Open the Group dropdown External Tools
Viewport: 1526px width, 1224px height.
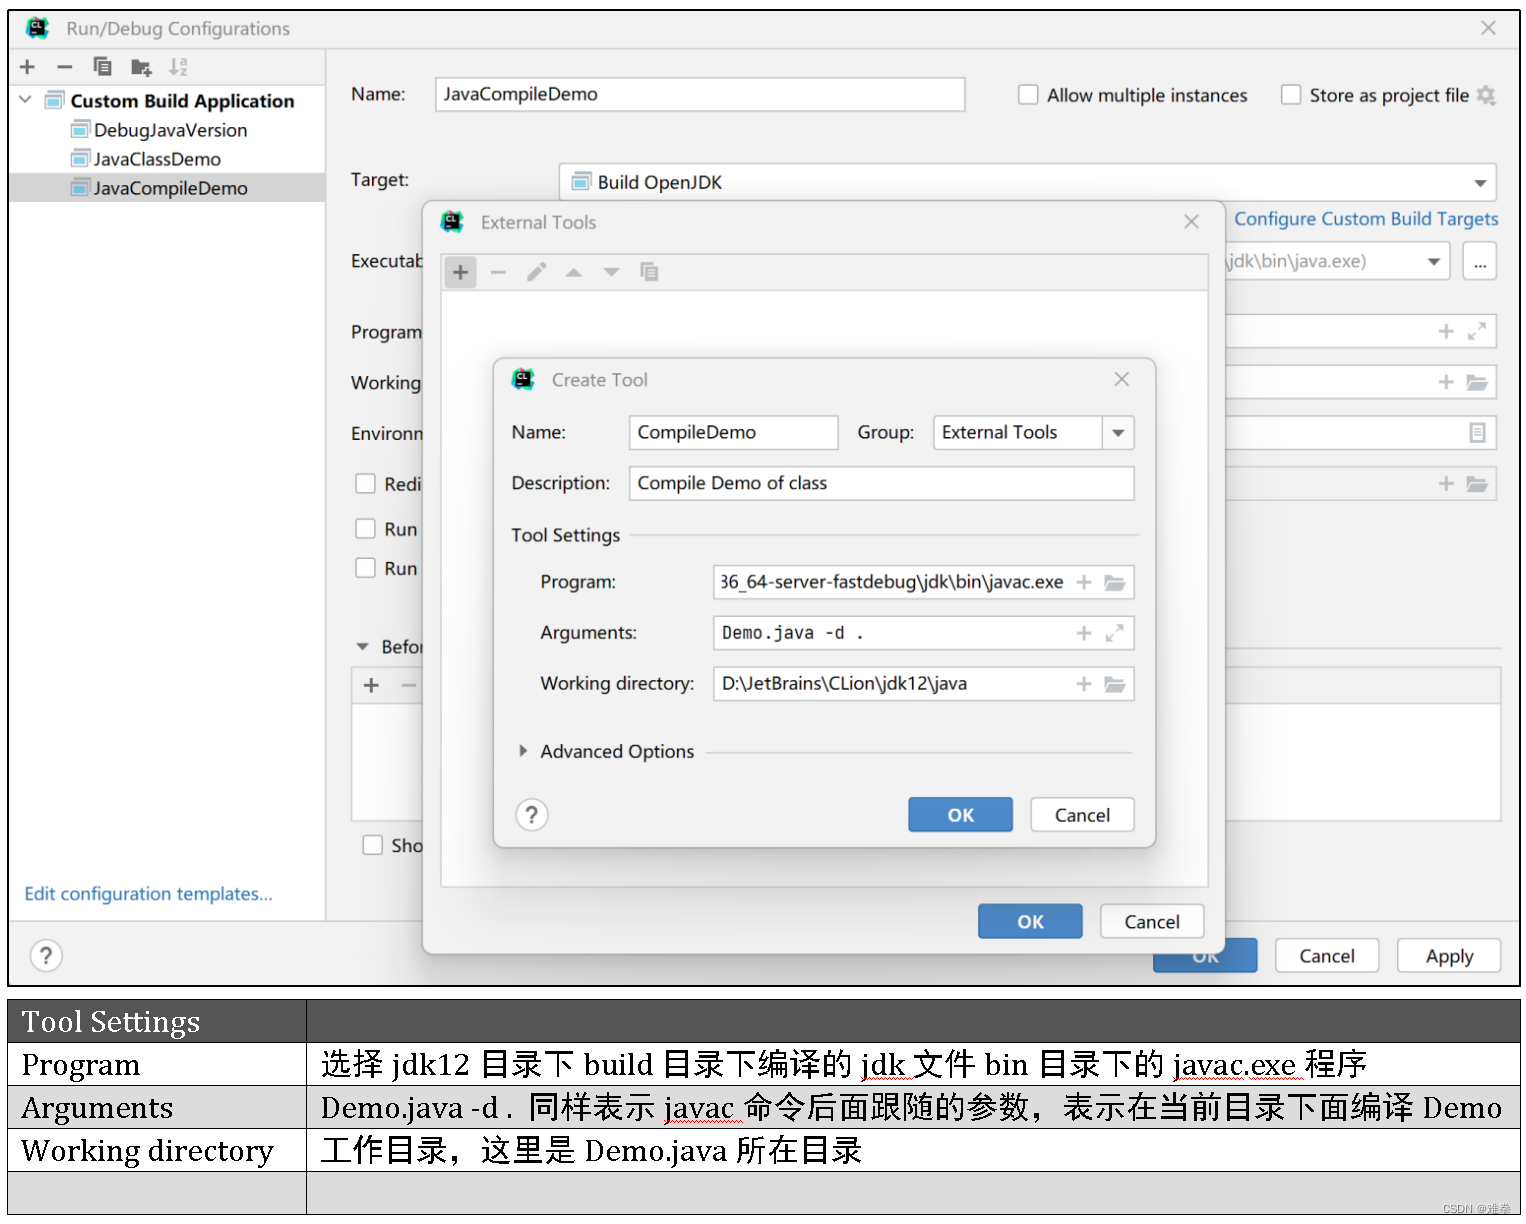1118,433
